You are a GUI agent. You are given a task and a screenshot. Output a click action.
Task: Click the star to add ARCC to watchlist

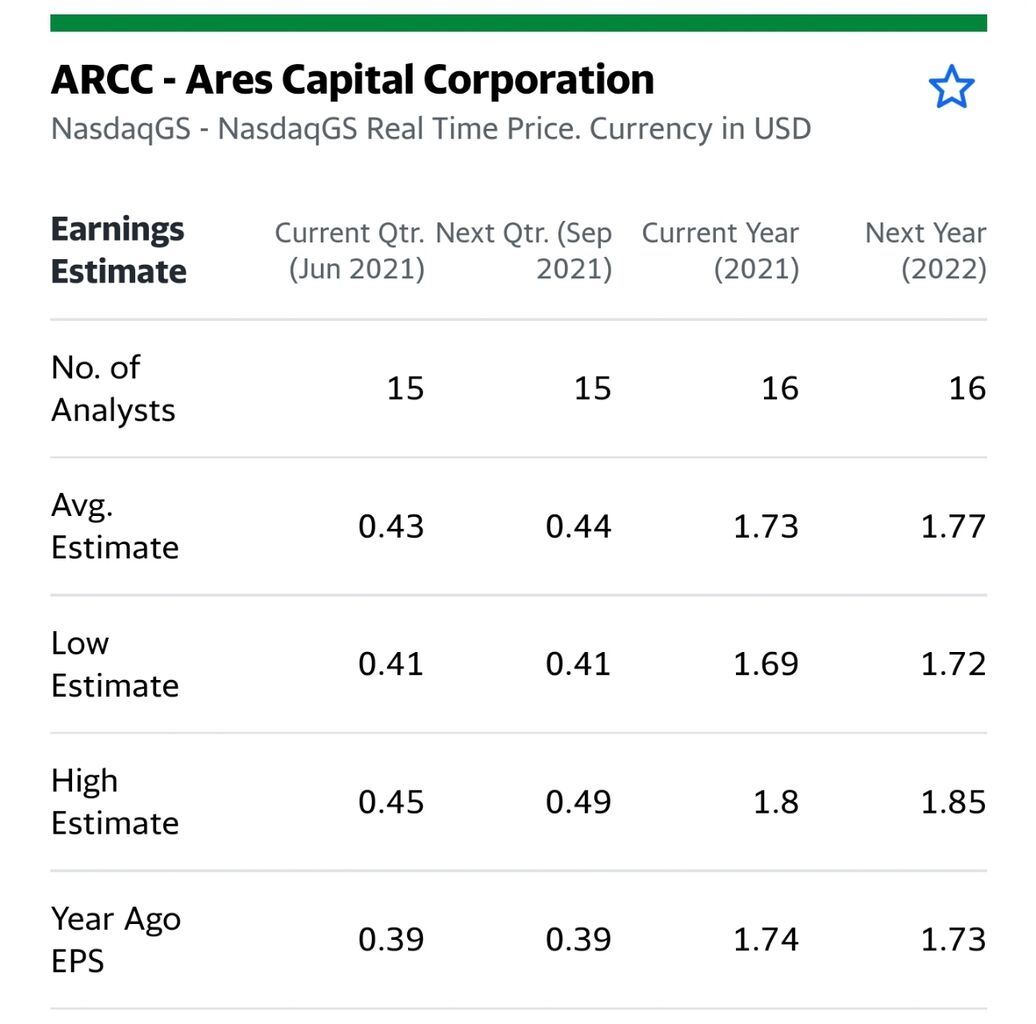pyautogui.click(x=951, y=87)
